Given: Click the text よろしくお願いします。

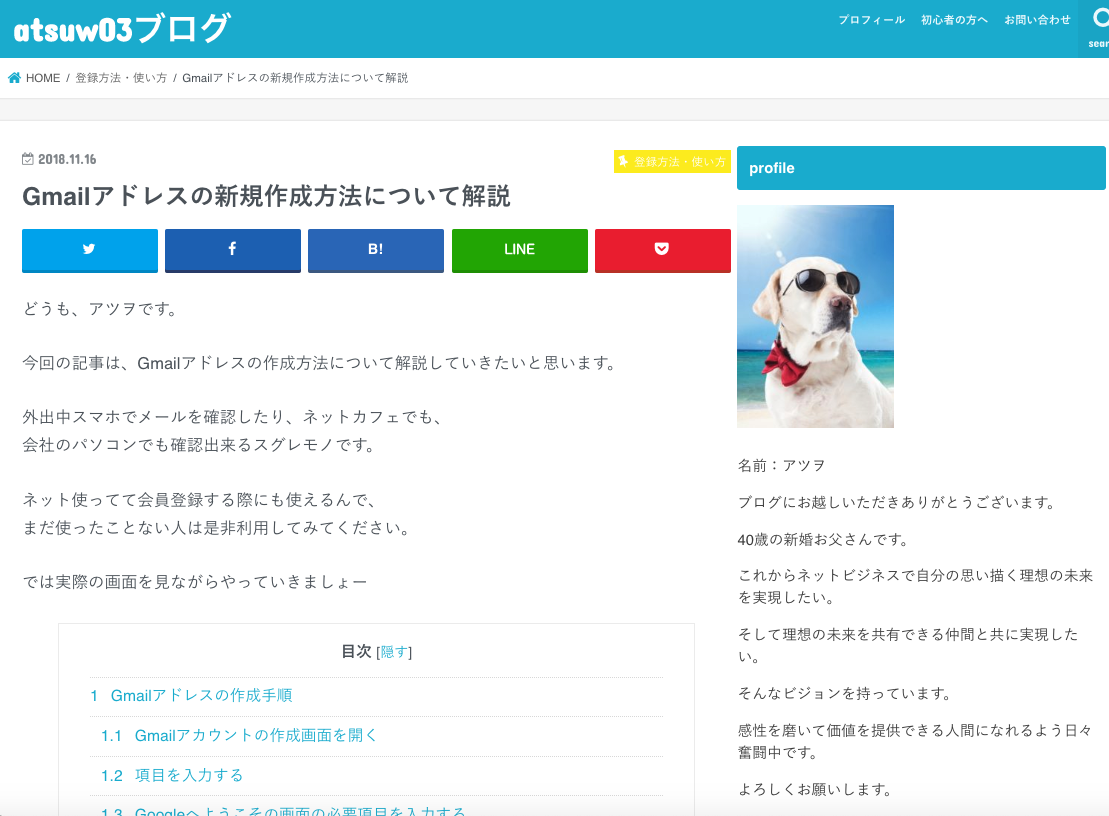Looking at the screenshot, I should [817, 789].
